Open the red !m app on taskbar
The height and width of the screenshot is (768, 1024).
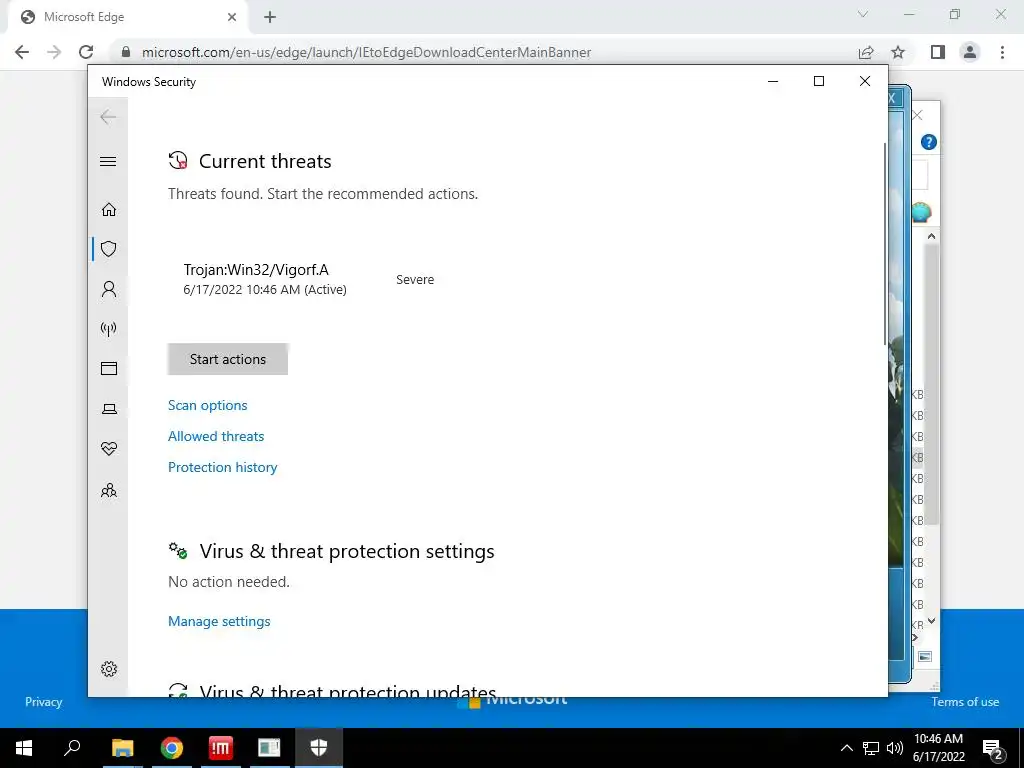point(220,748)
